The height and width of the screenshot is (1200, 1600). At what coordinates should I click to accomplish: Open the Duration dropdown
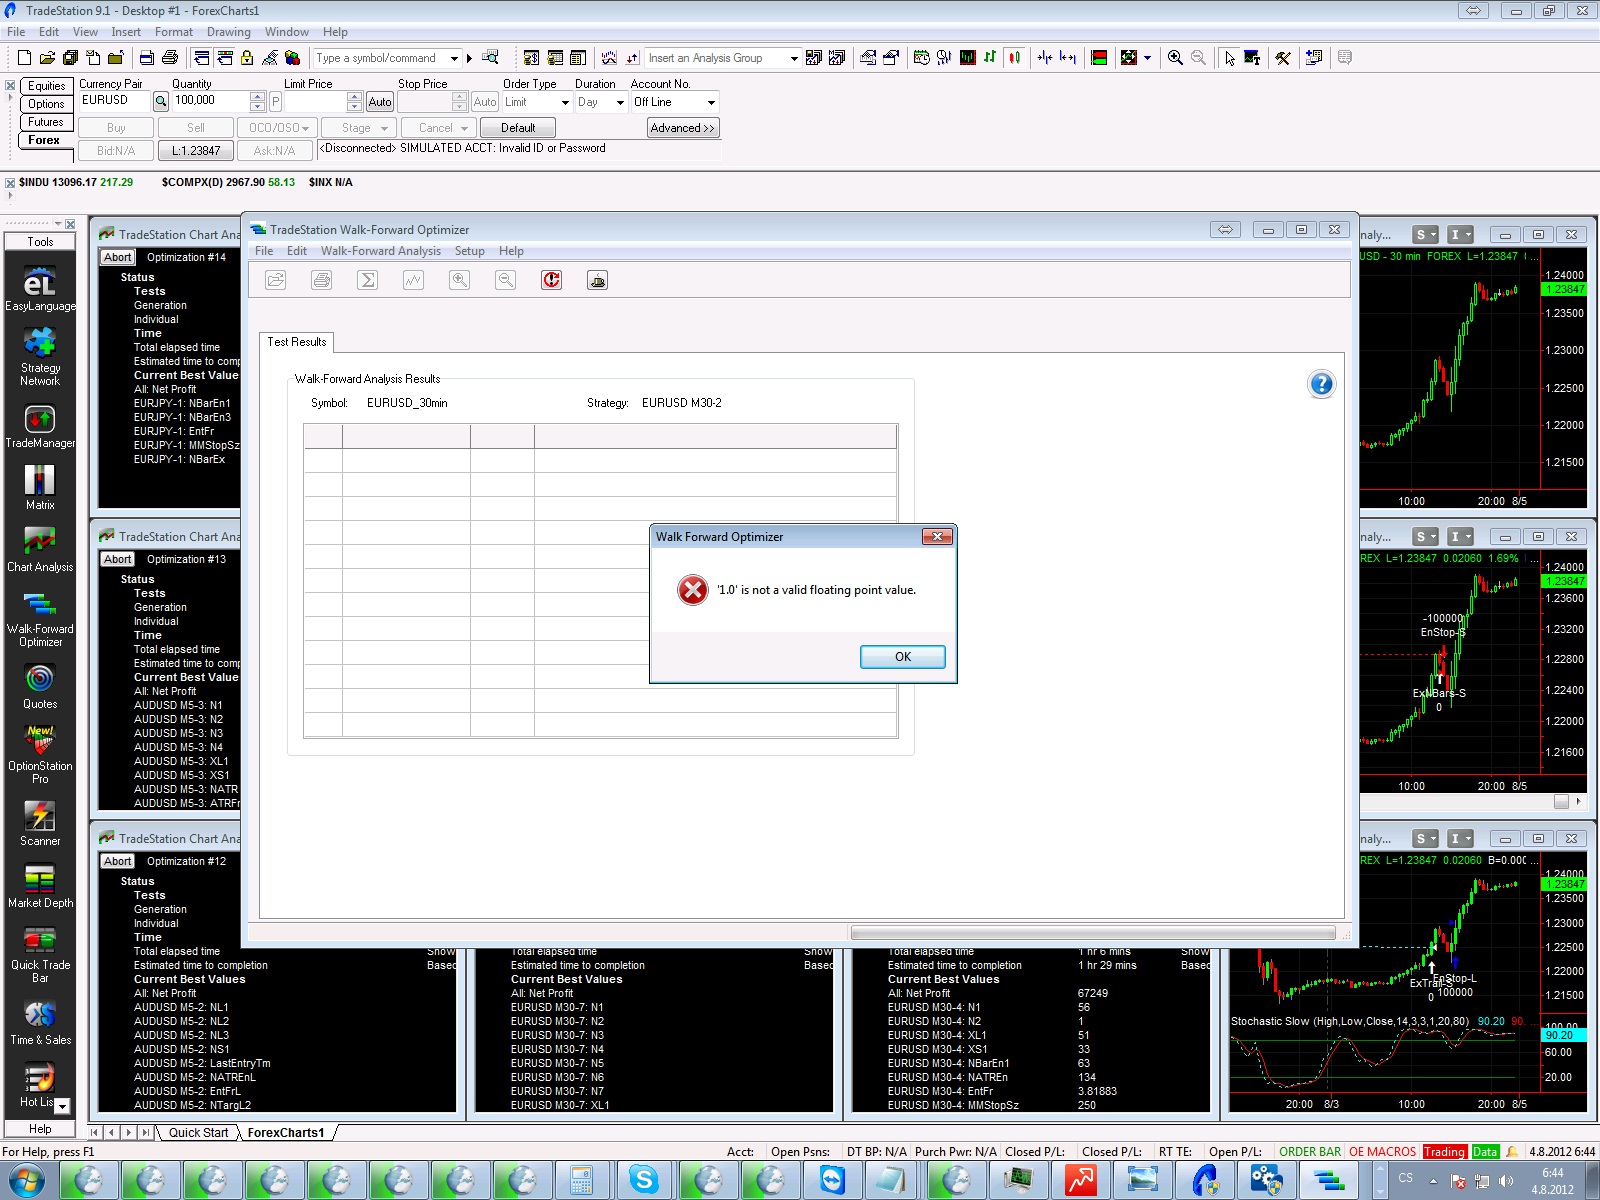point(620,102)
